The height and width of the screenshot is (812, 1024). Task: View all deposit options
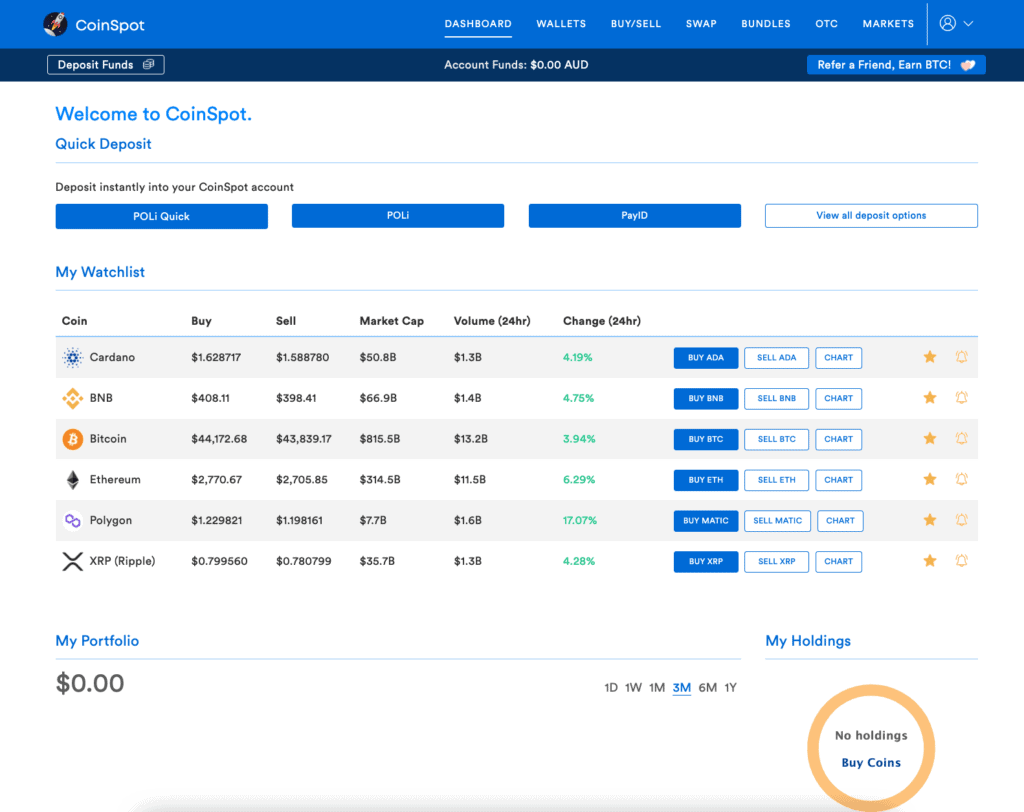pos(871,216)
